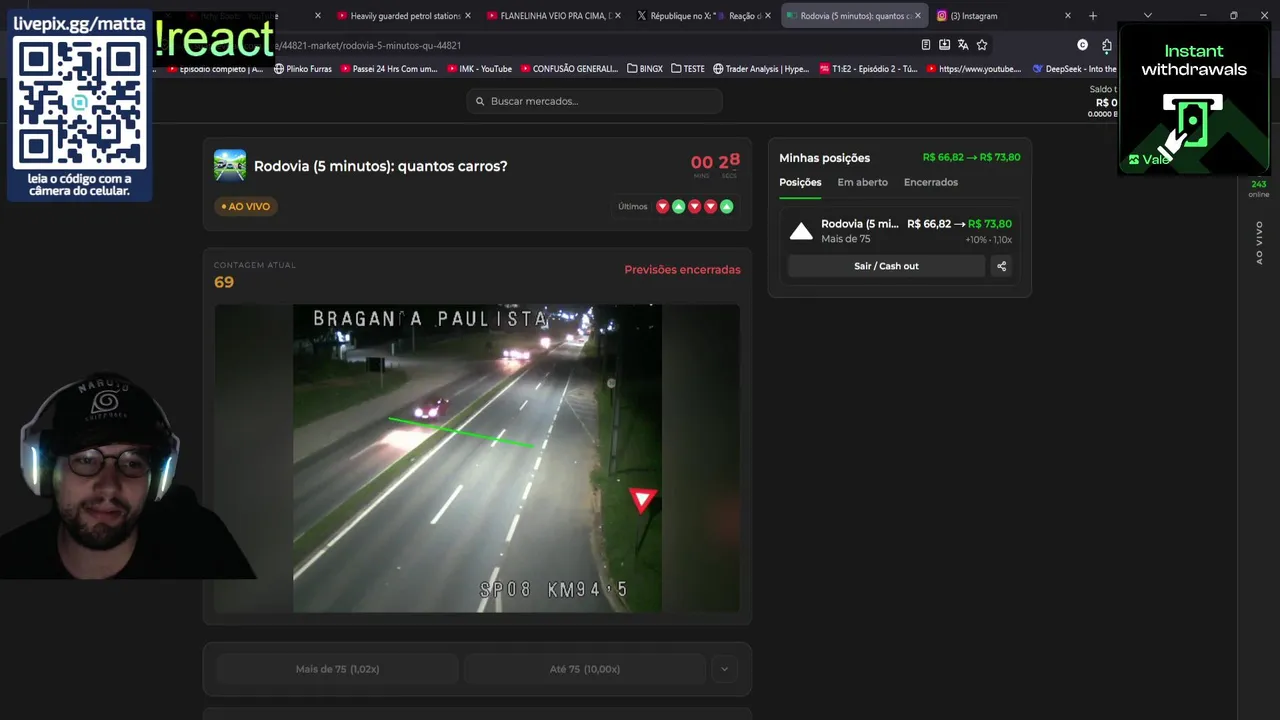Close the Rodovia (5 minutos) tab
This screenshot has width=1280, height=720.
pyautogui.click(x=917, y=16)
